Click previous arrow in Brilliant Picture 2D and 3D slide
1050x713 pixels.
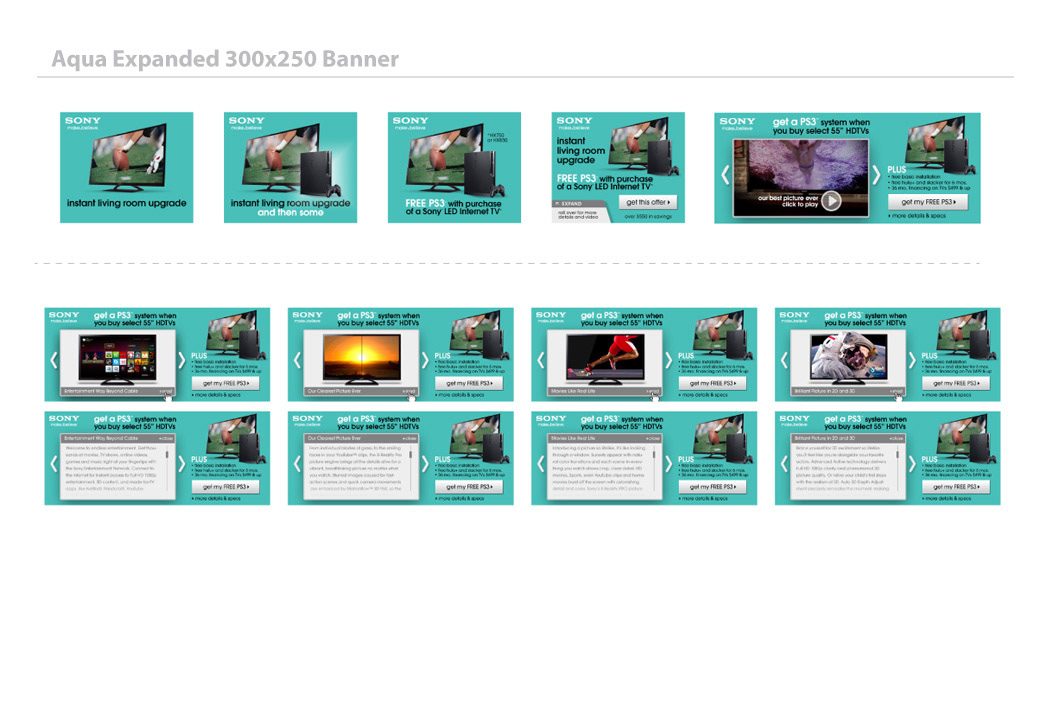coord(784,360)
